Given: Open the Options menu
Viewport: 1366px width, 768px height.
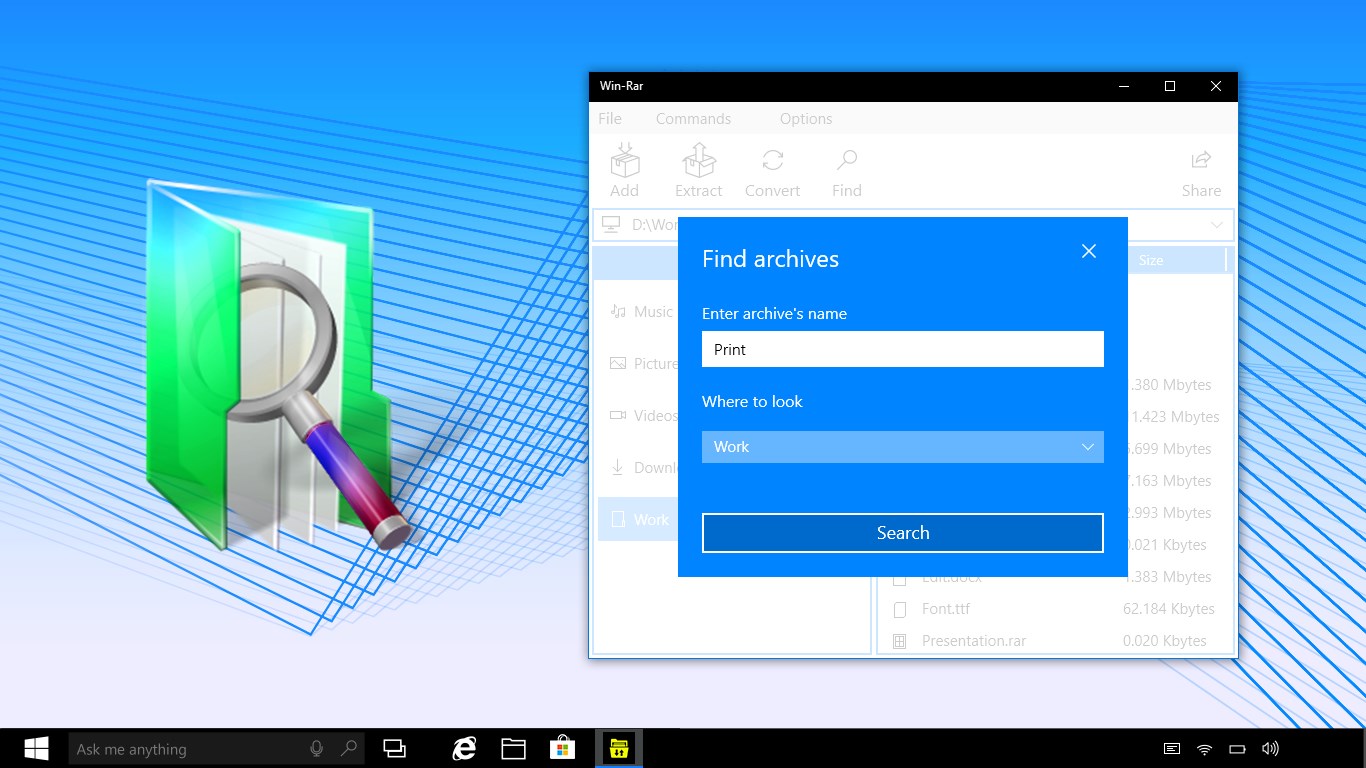Looking at the screenshot, I should pyautogui.click(x=806, y=119).
